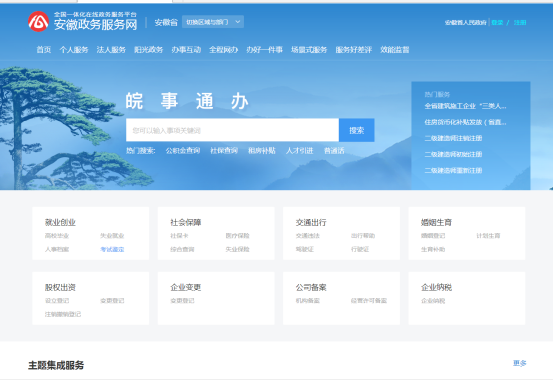Choose 办事互动 from the nav bar
553x381 pixels.
pos(186,50)
